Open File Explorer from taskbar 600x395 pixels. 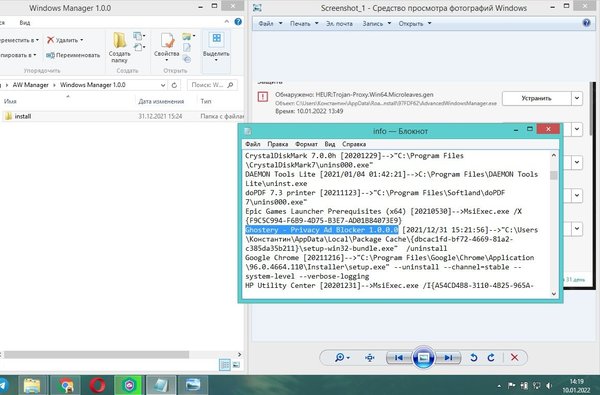click(x=32, y=385)
